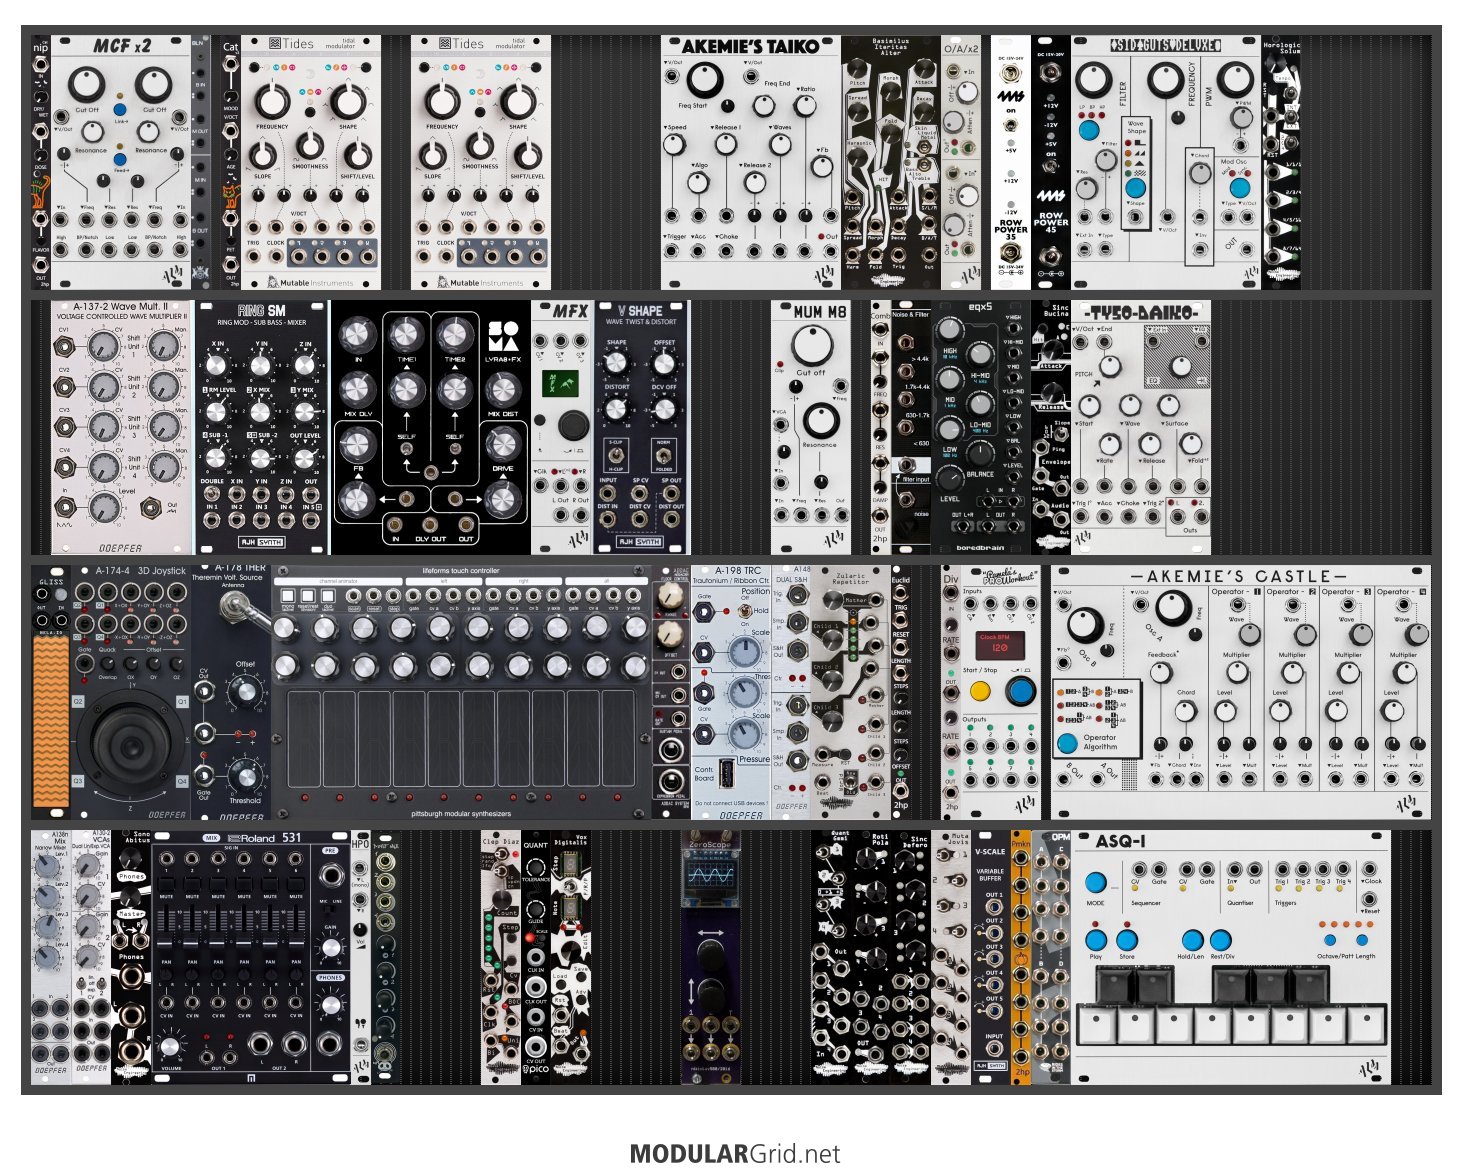Screen dimensions: 1472x1175
Task: Click the Resonance knob on MUM M8
Action: (x=820, y=421)
